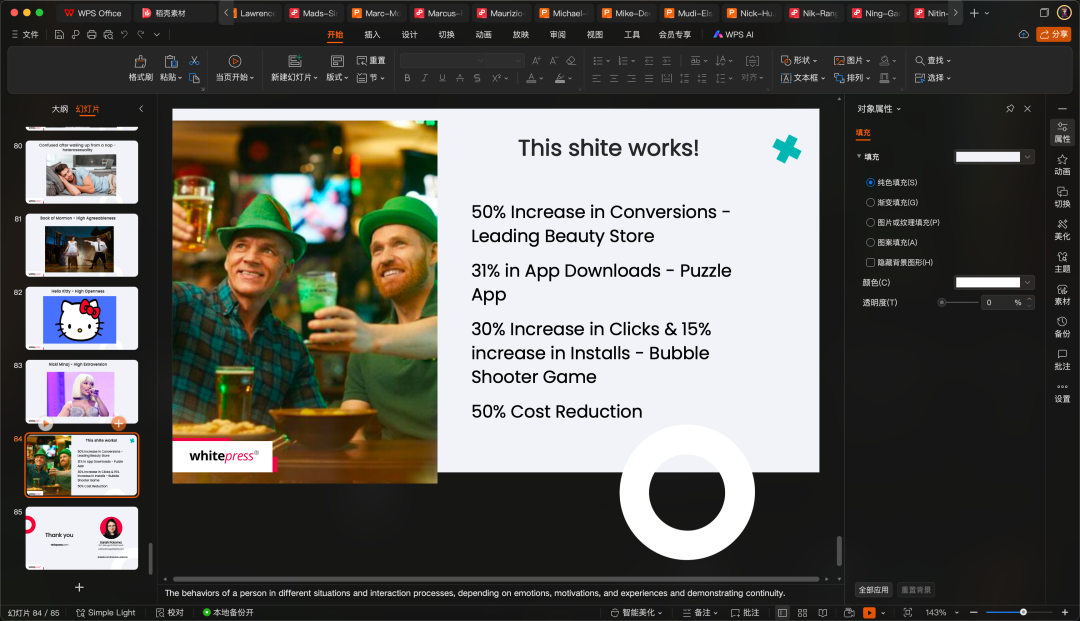This screenshot has height=621, width=1080.
Task: Click the Proofread (校对) status bar button
Action: 170,613
